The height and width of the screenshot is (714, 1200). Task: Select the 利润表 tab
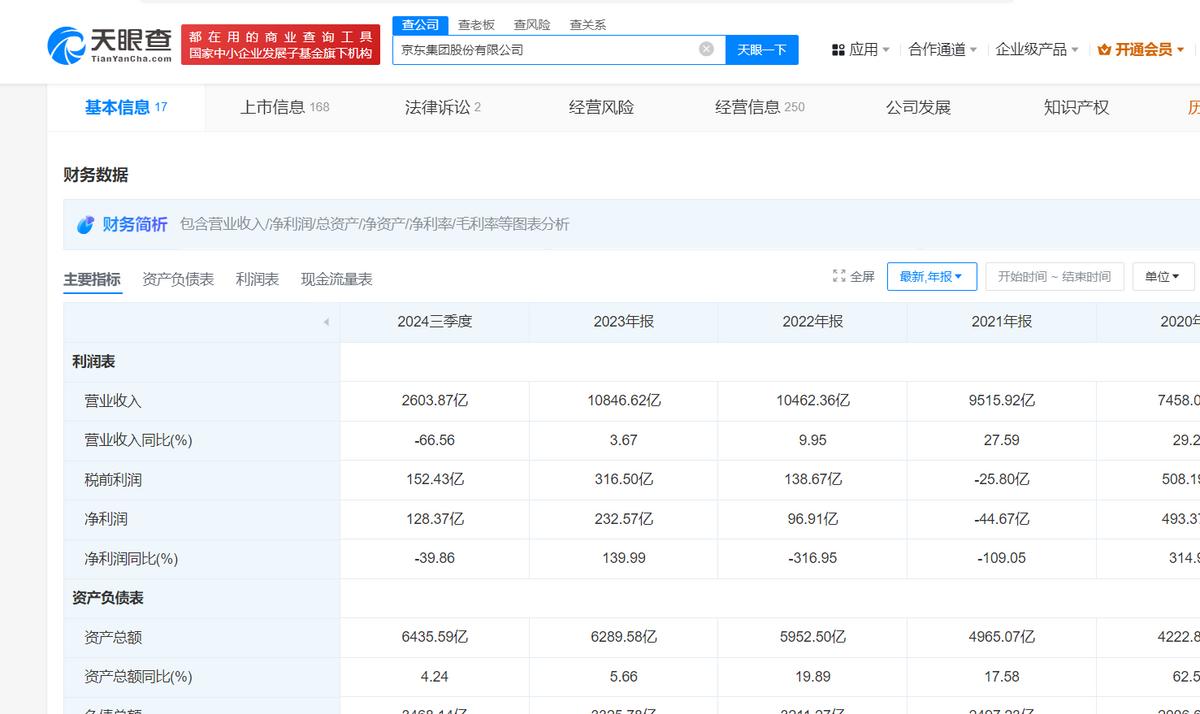click(257, 279)
